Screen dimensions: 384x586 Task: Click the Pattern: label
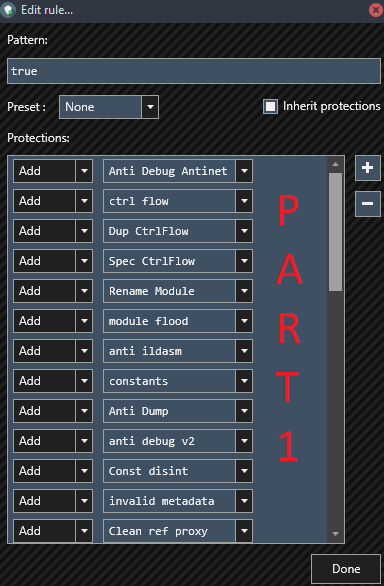[27, 40]
